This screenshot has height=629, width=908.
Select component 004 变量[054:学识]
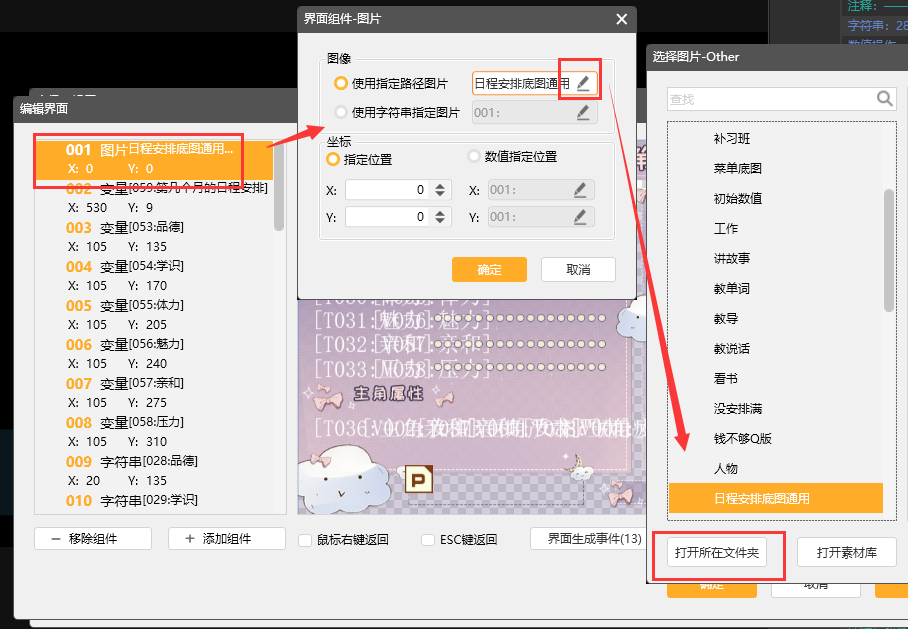[153, 275]
